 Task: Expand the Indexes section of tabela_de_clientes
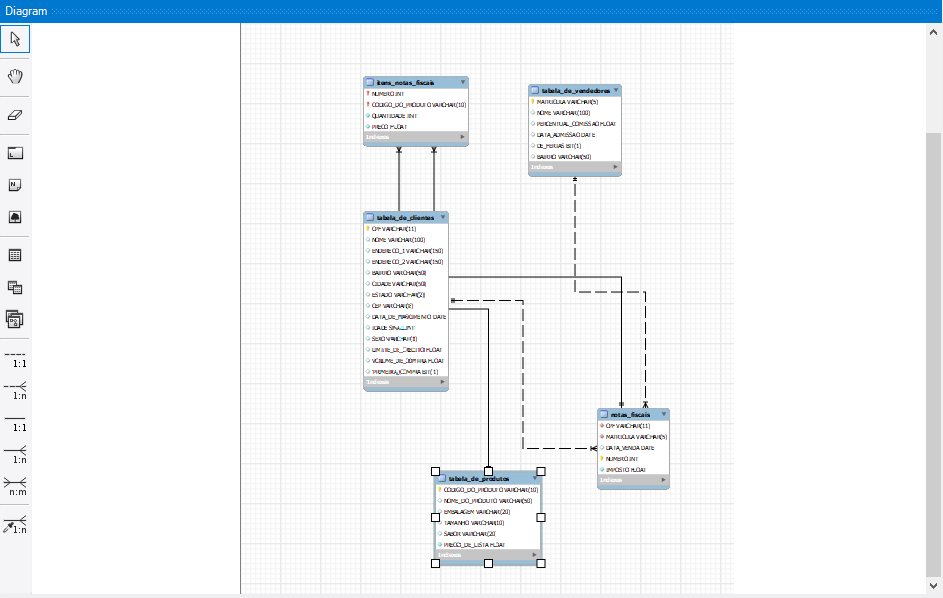[x=405, y=381]
